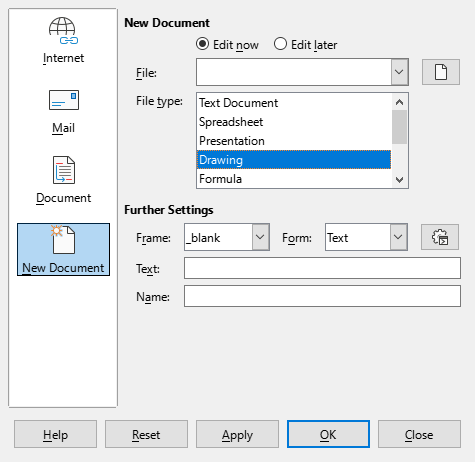Click the Close button

[x=419, y=434]
